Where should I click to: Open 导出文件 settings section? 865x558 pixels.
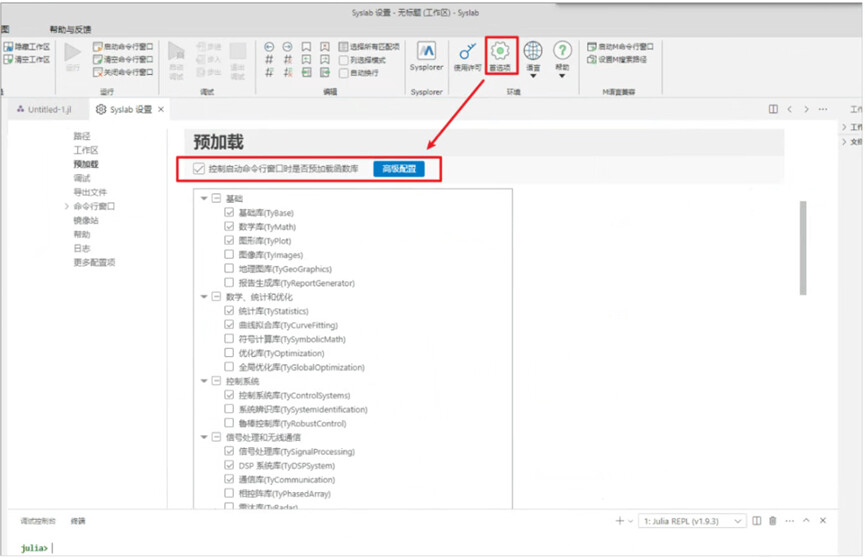point(90,192)
